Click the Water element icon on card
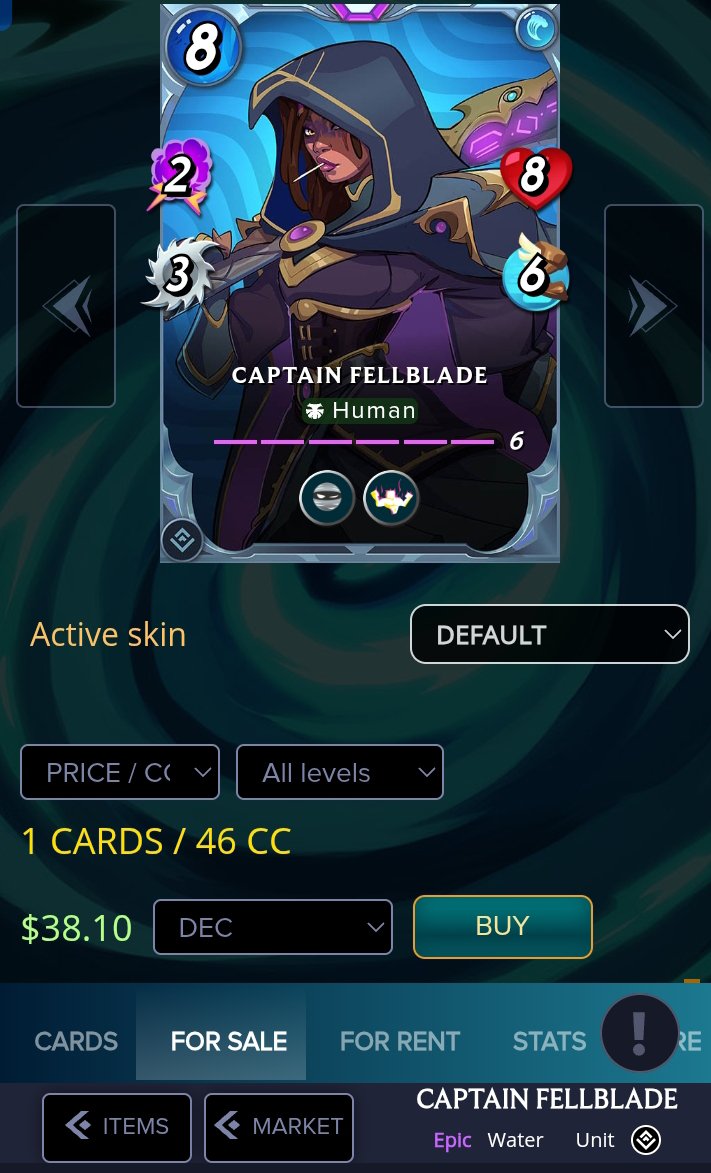The height and width of the screenshot is (1173, 711). [x=537, y=29]
